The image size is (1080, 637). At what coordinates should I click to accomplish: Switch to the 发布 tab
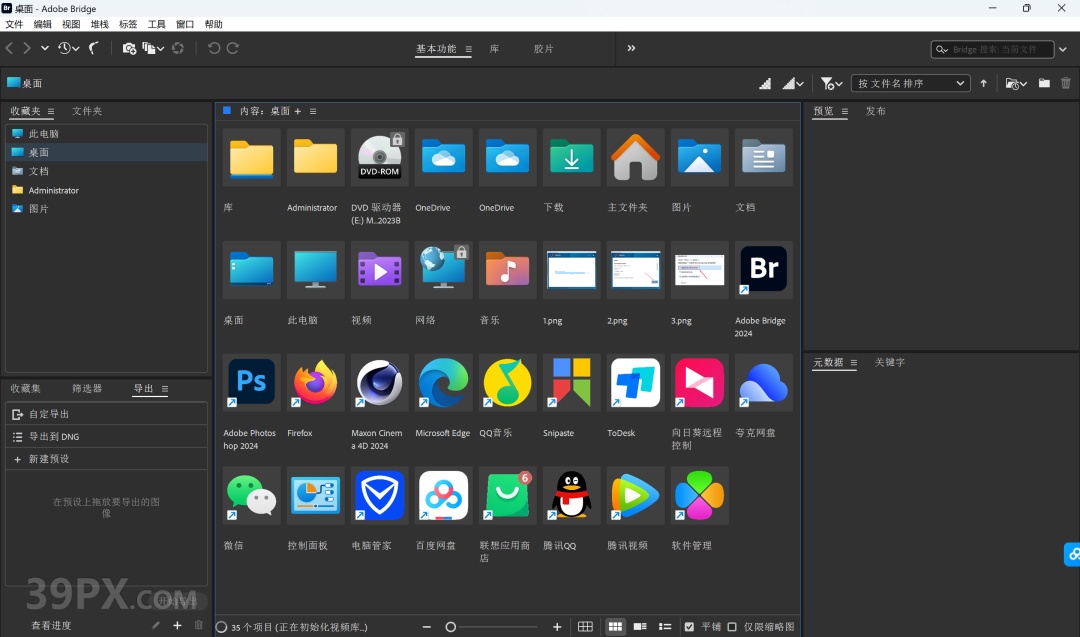[x=875, y=112]
